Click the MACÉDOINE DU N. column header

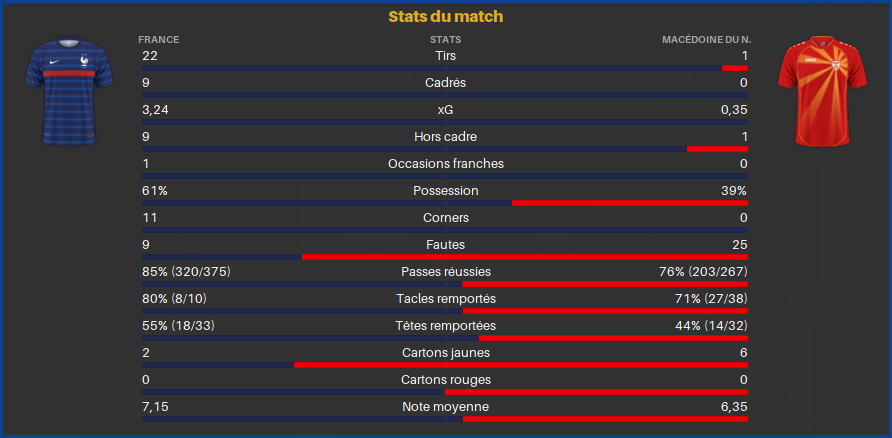click(707, 40)
